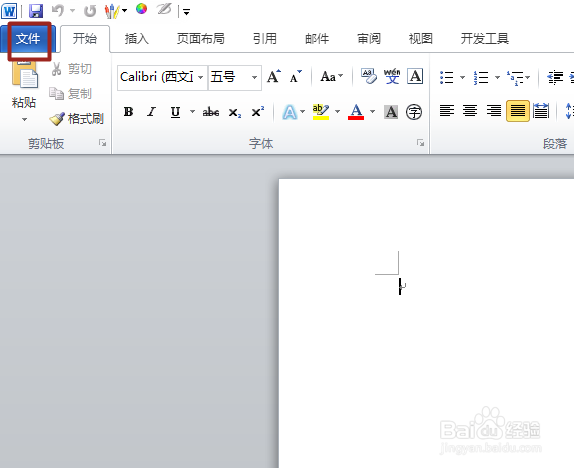Image resolution: width=574 pixels, height=468 pixels.
Task: Expand the 五号 font size dropdown
Action: tap(254, 77)
